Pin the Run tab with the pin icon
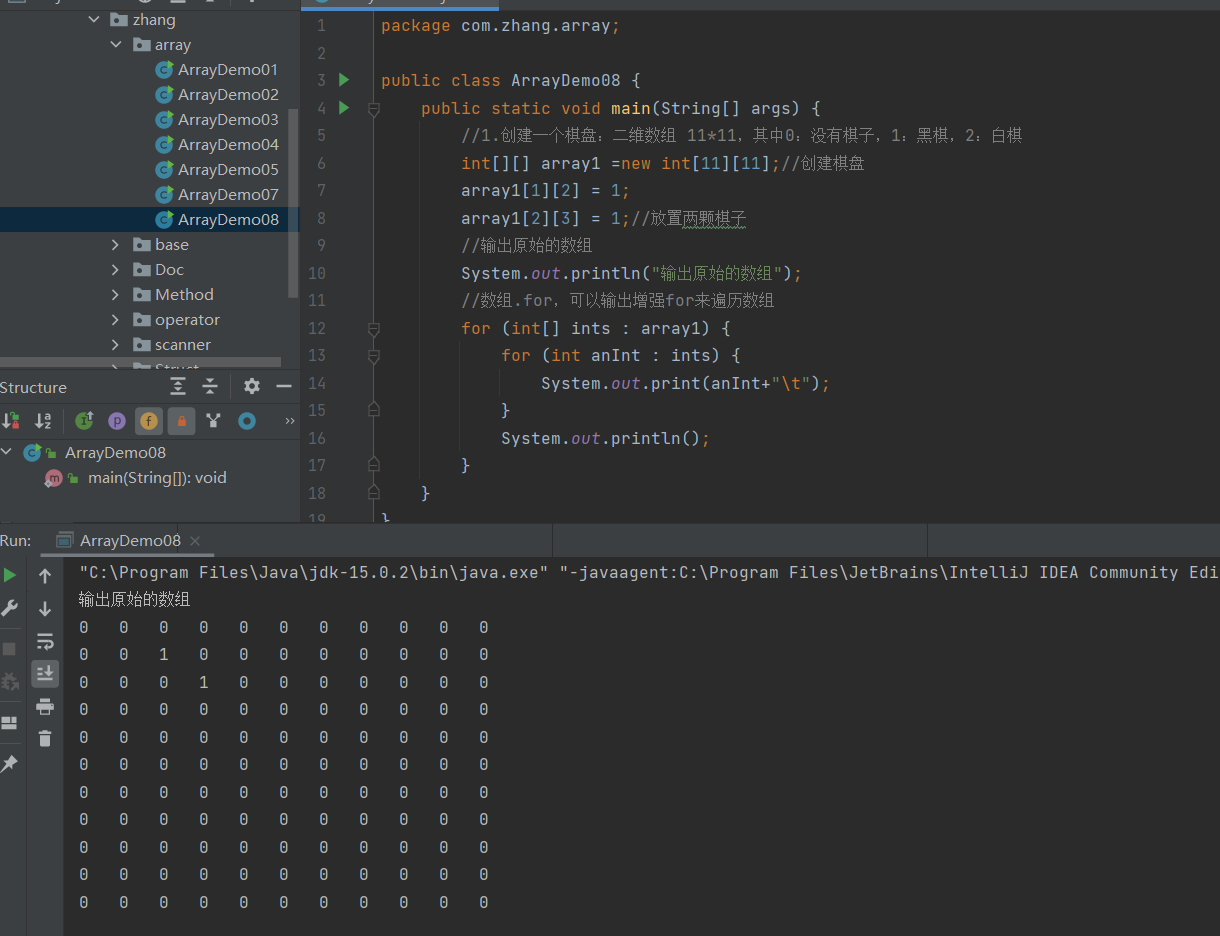The width and height of the screenshot is (1220, 936). click(10, 764)
